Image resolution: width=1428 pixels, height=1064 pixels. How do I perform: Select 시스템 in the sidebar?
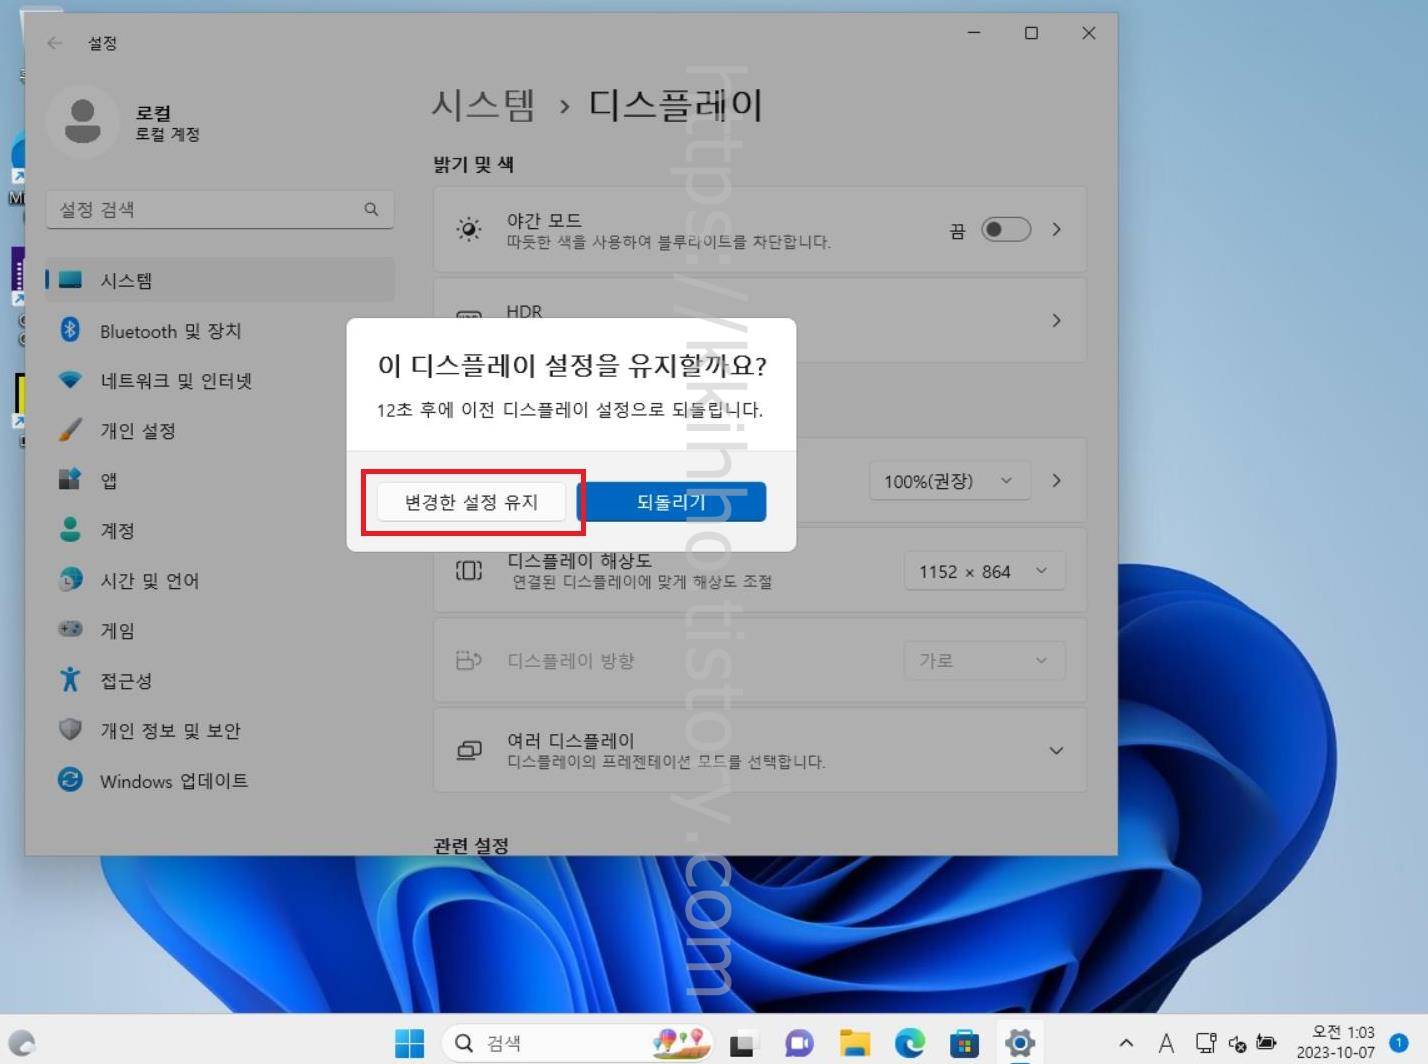click(x=220, y=280)
